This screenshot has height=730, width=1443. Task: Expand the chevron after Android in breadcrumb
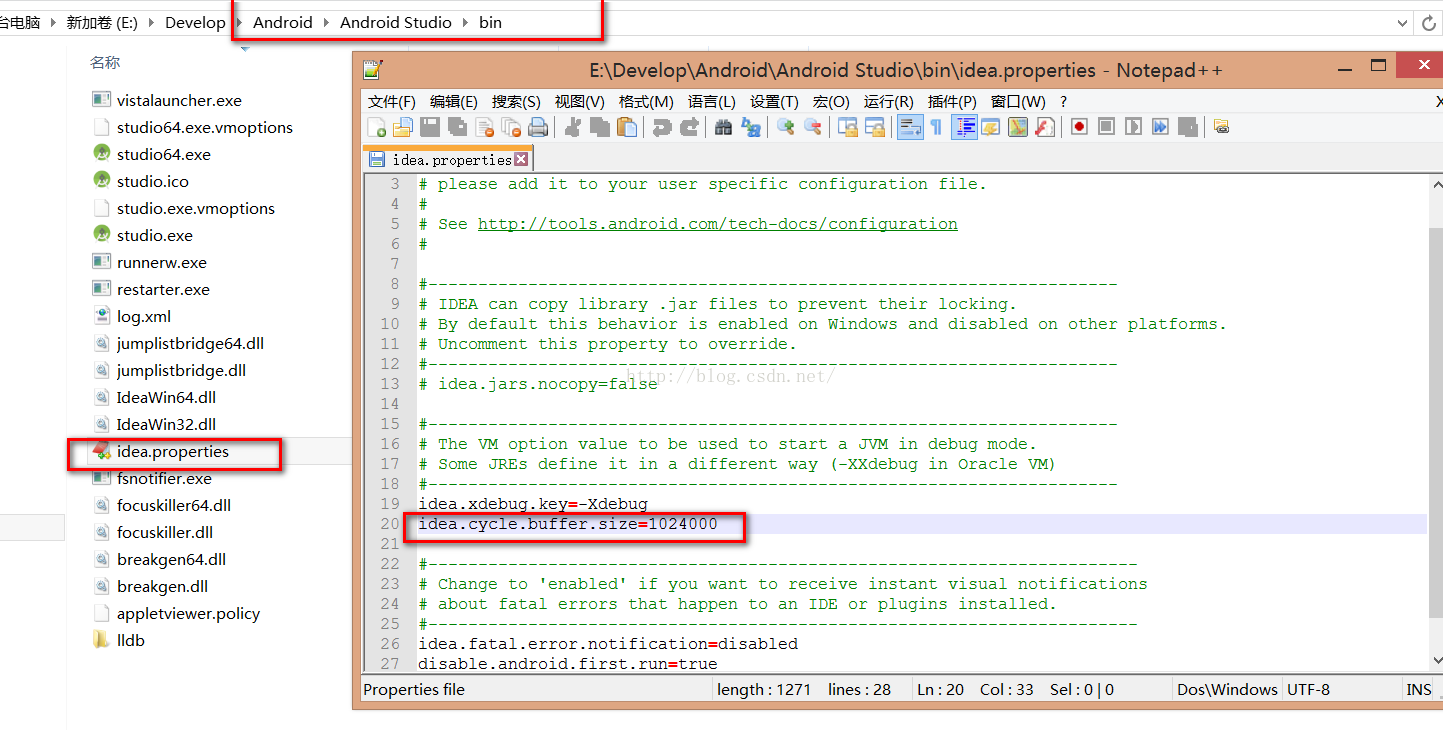tap(326, 22)
